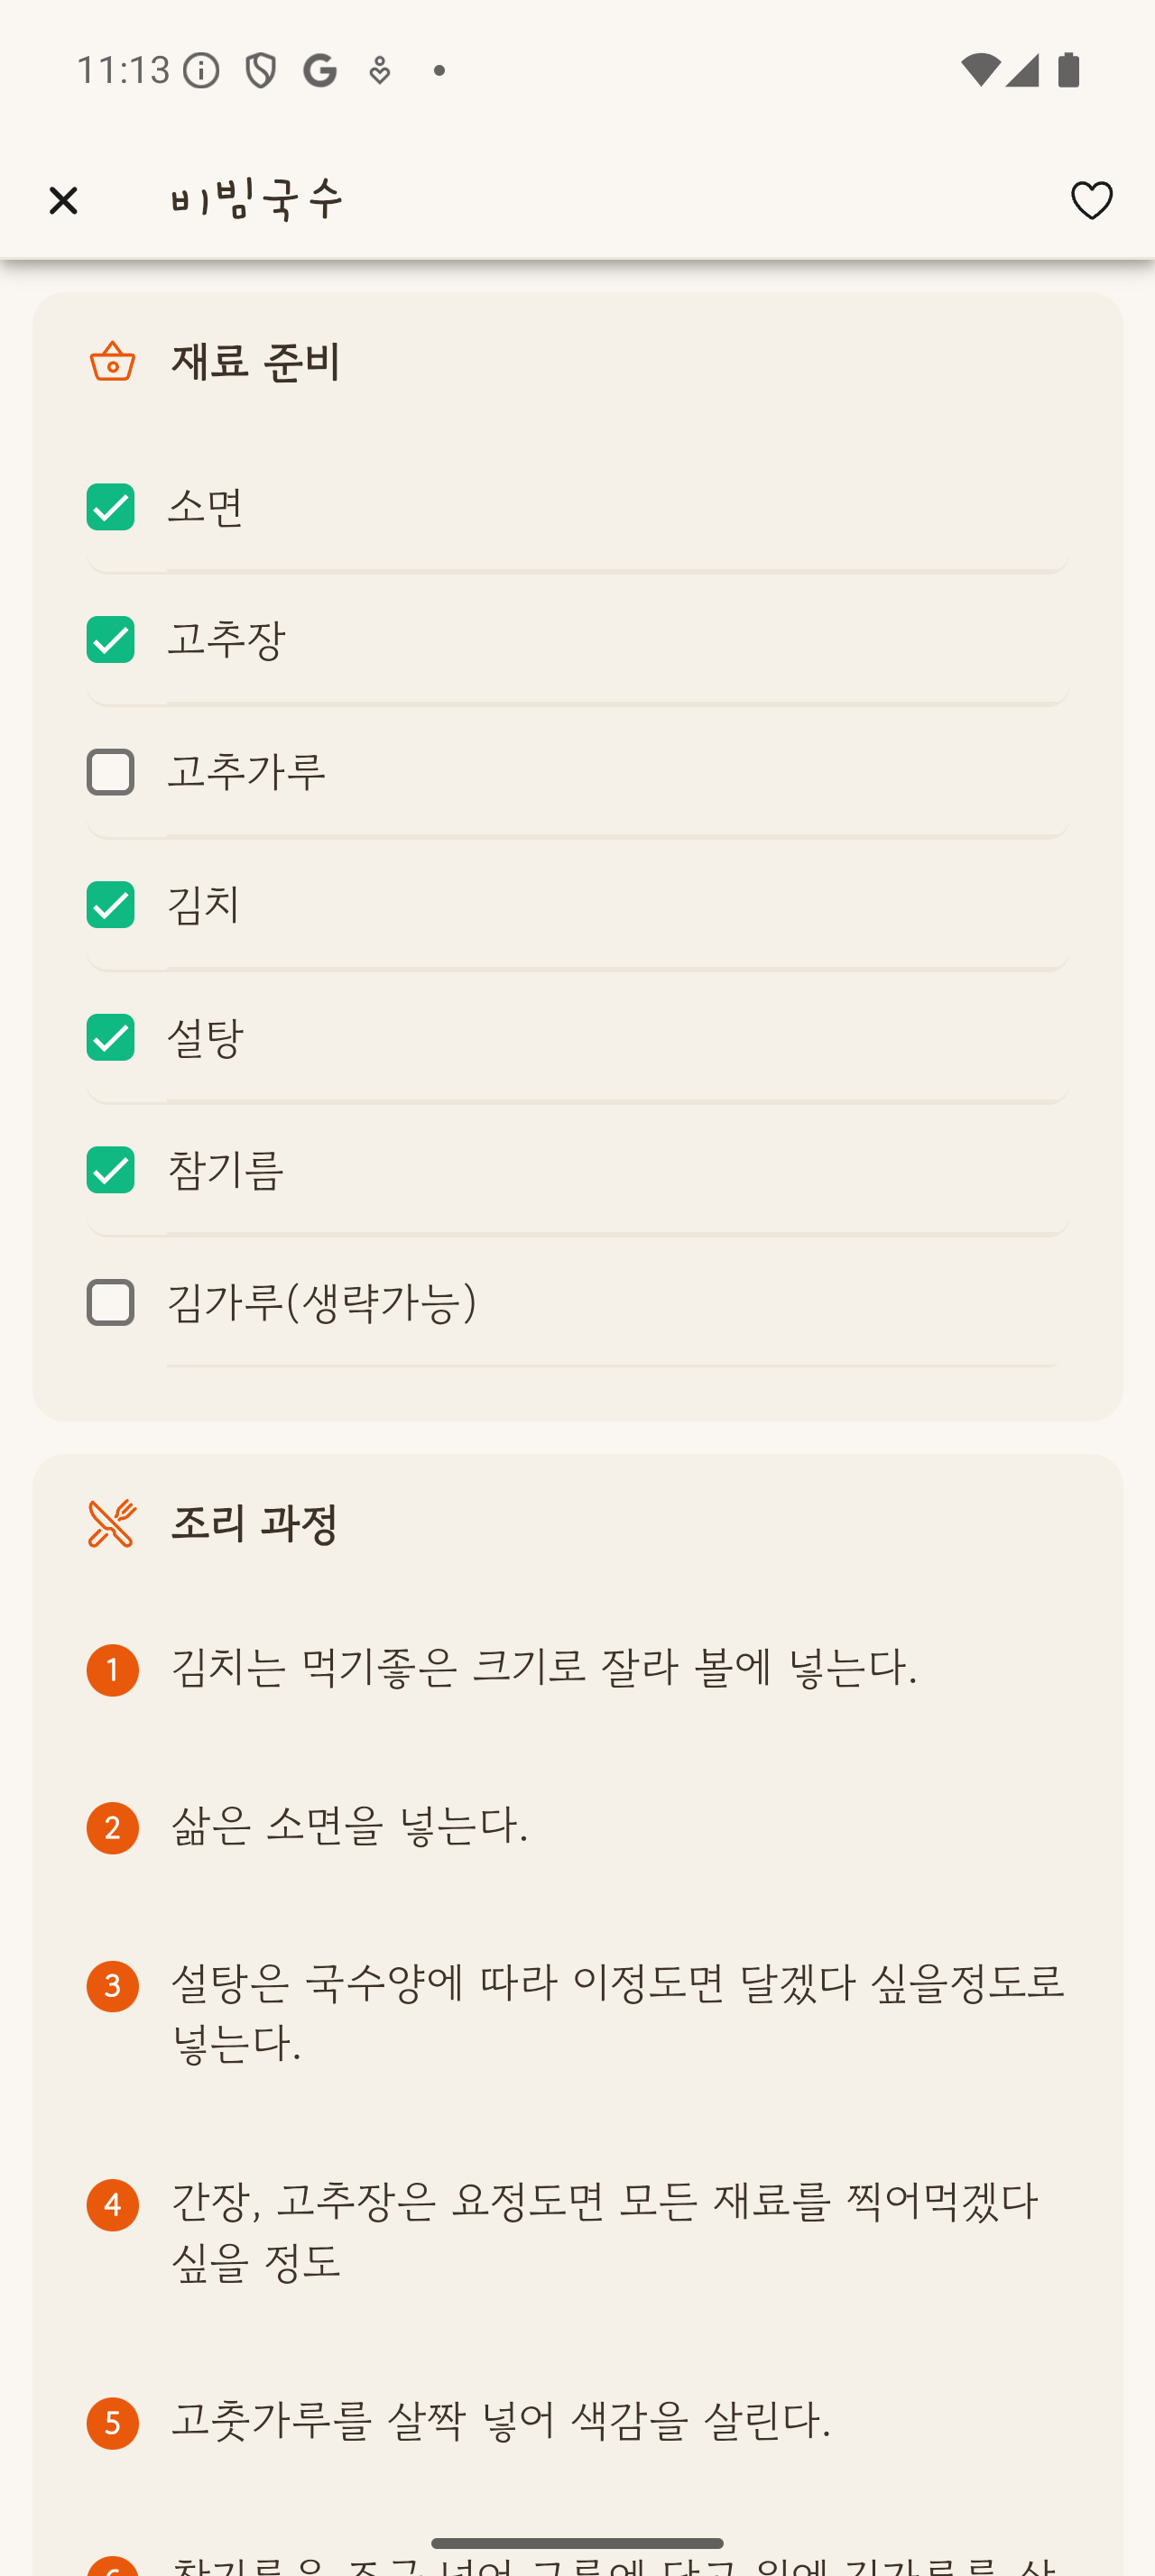Close the 비빔국수 recipe page

pyautogui.click(x=63, y=201)
